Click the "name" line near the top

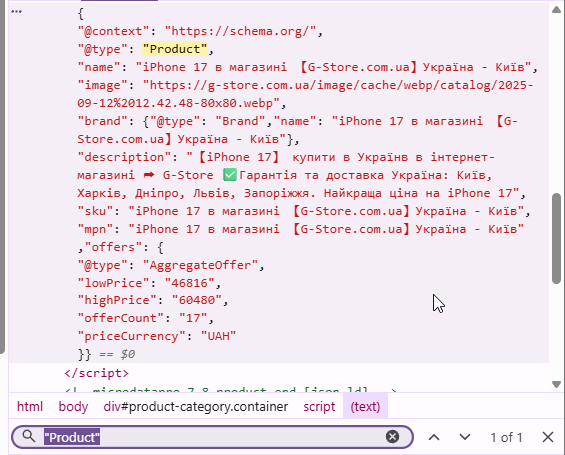(x=308, y=67)
